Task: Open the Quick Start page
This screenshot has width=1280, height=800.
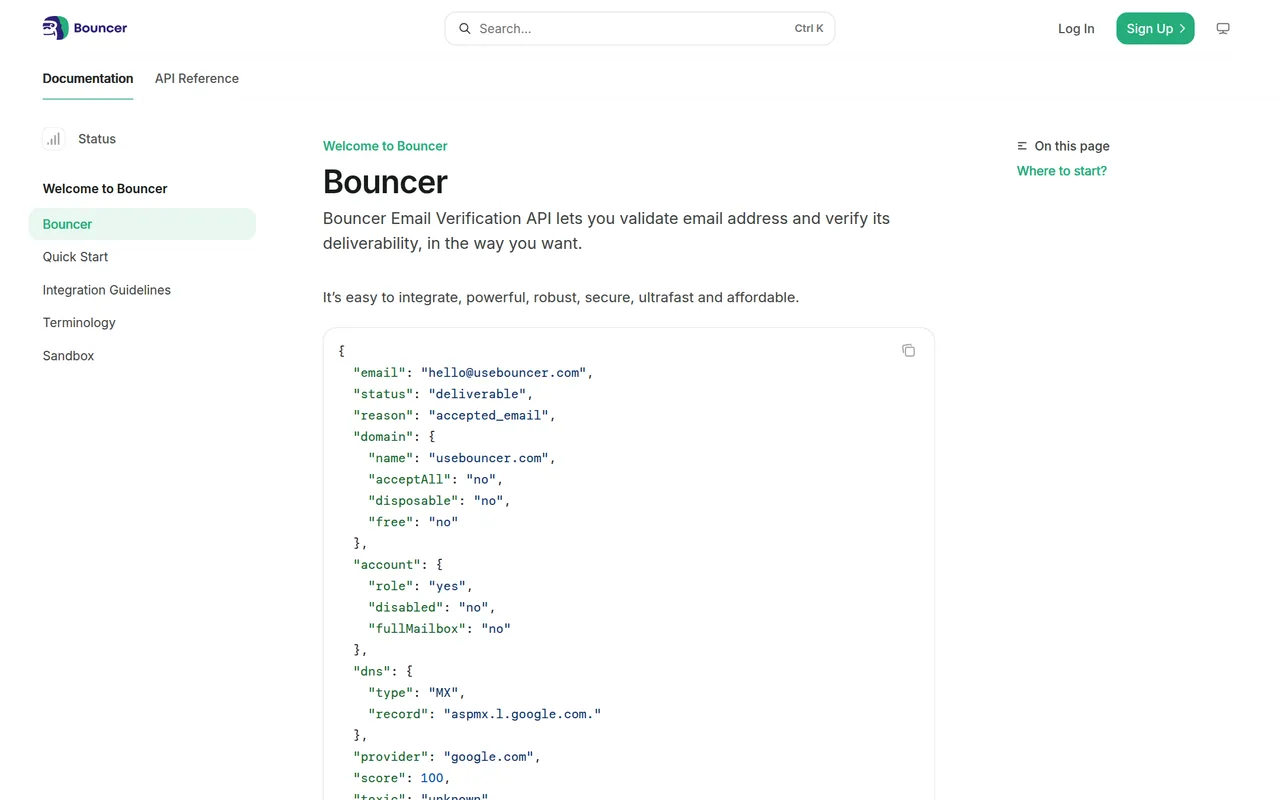Action: click(75, 257)
